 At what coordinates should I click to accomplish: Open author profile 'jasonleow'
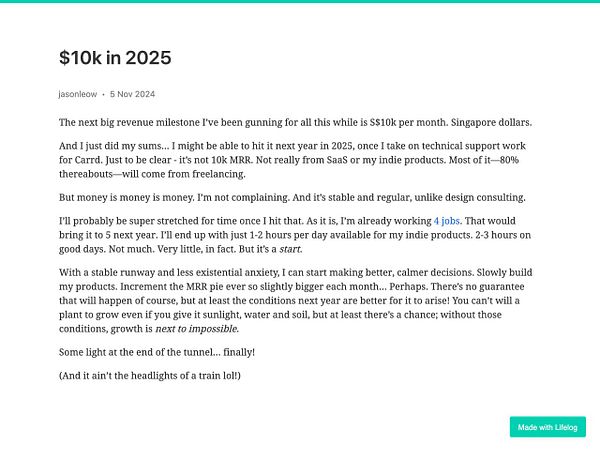[x=78, y=94]
